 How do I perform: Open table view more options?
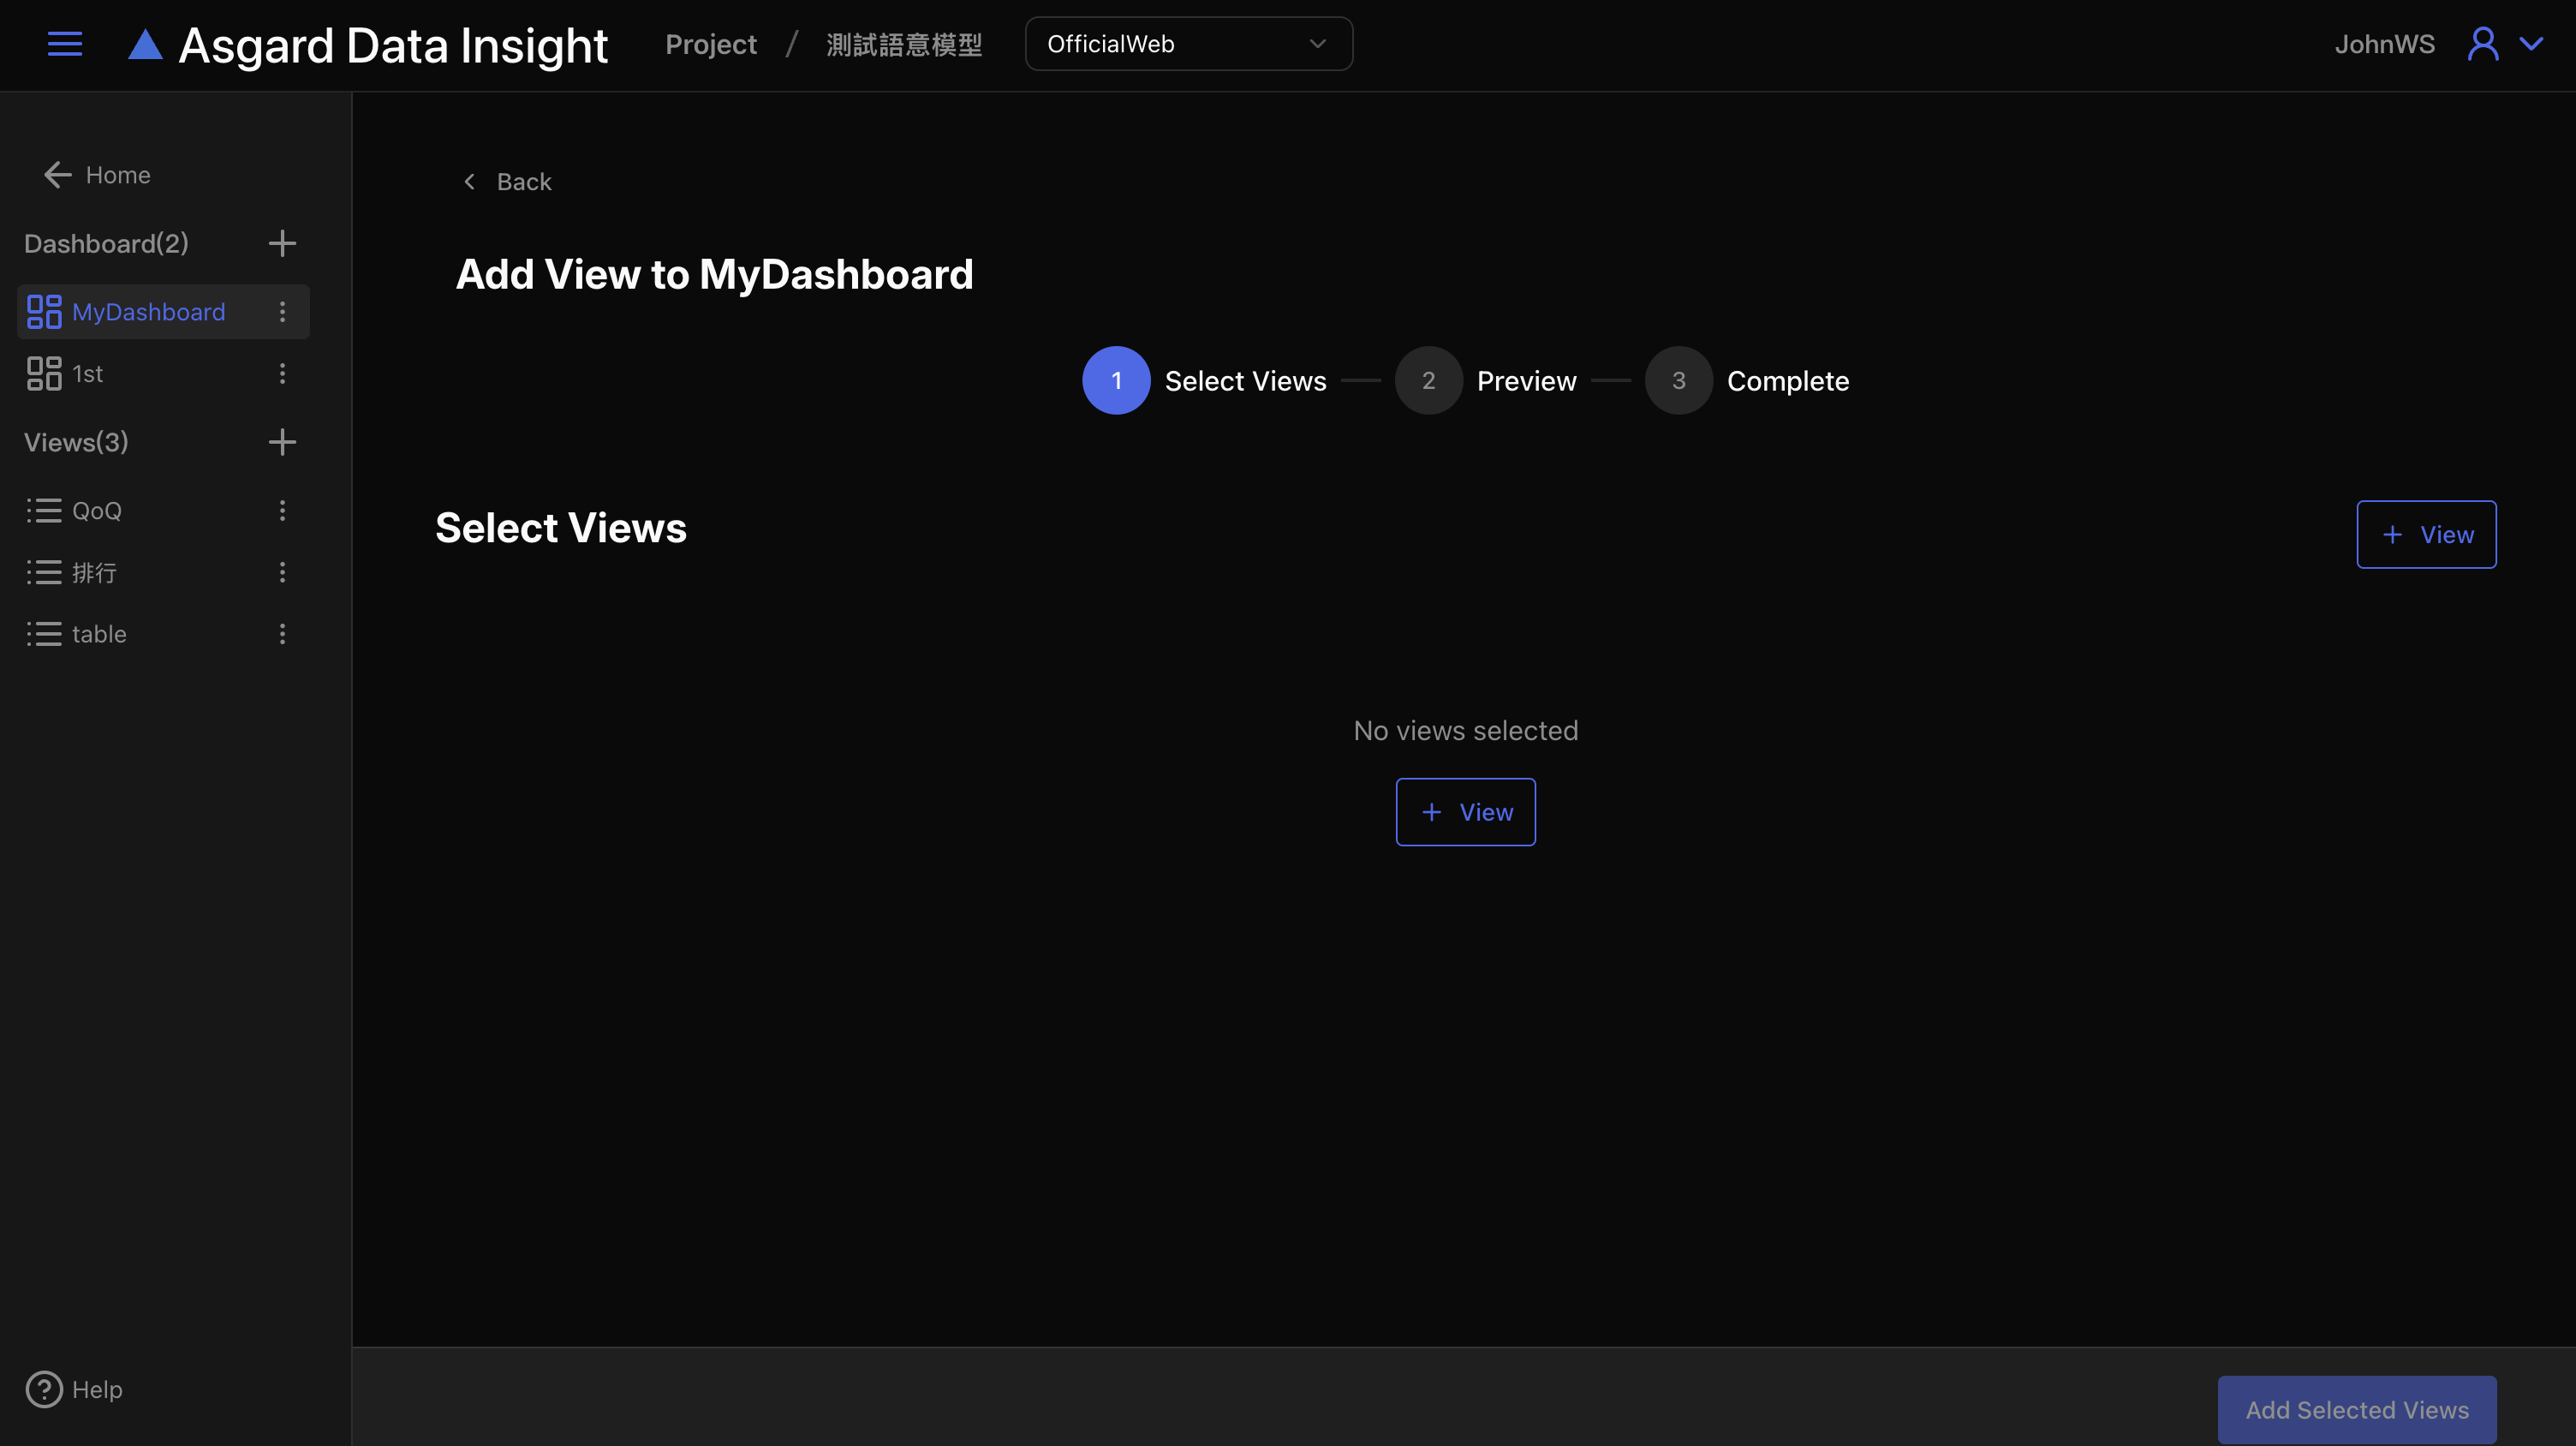(x=282, y=634)
